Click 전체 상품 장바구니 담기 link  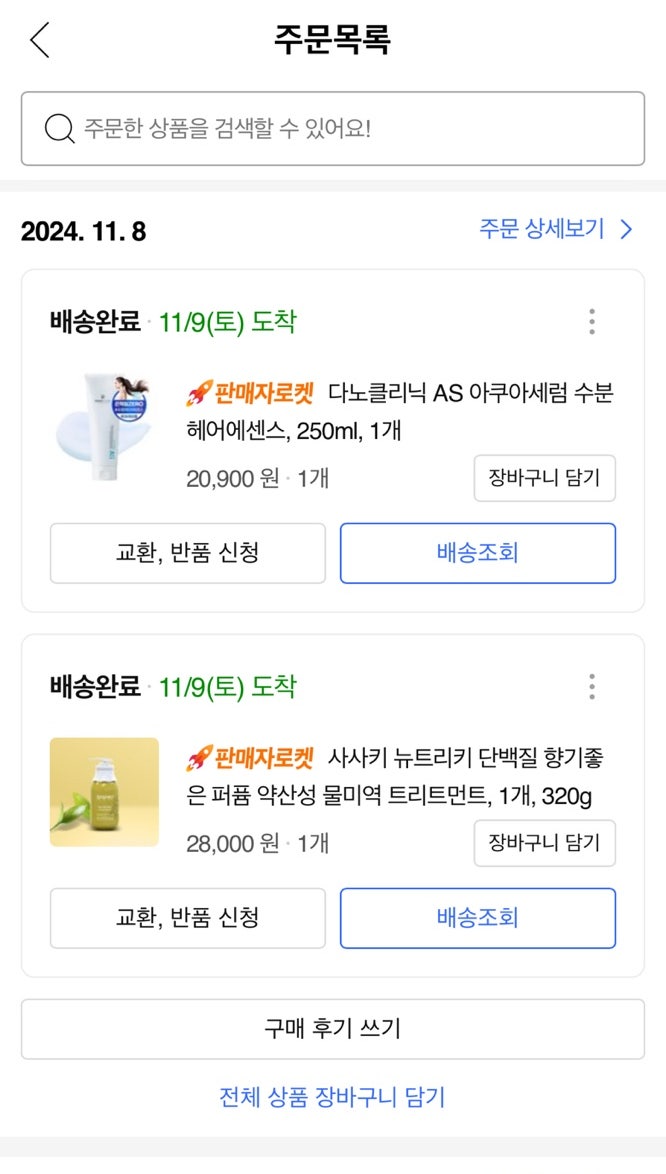pyautogui.click(x=332, y=1097)
